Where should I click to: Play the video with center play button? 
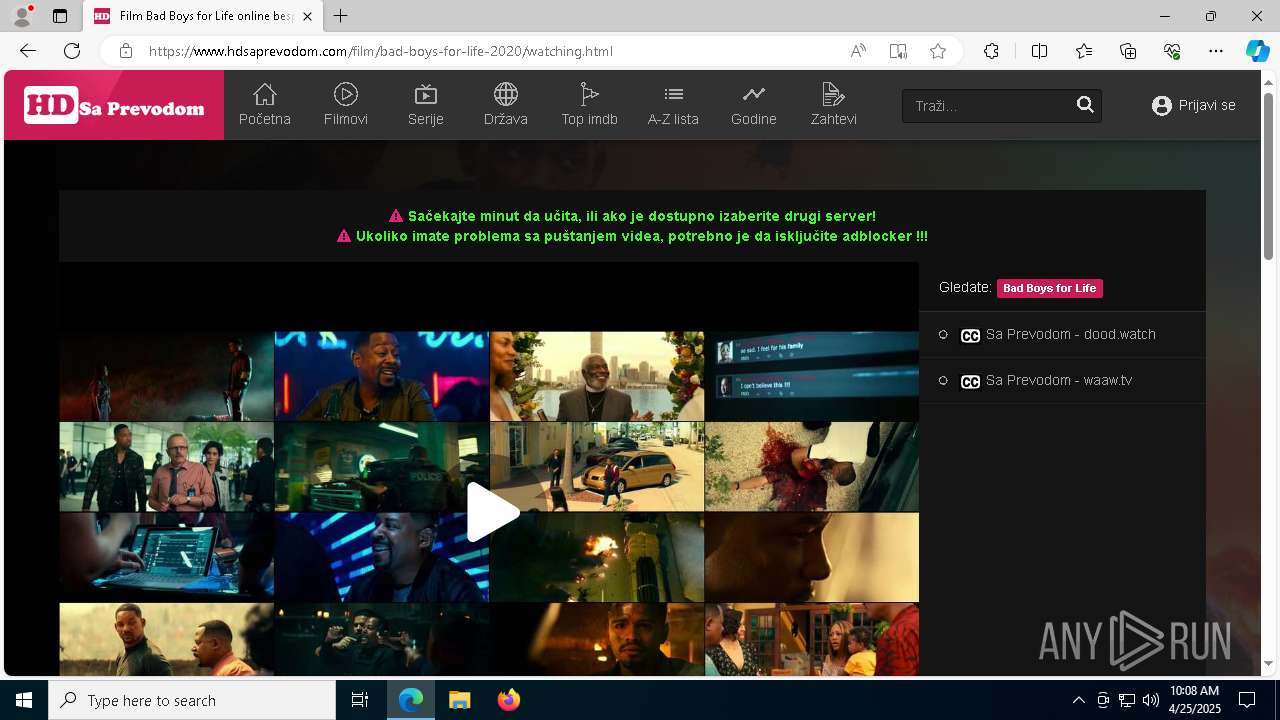click(x=491, y=512)
